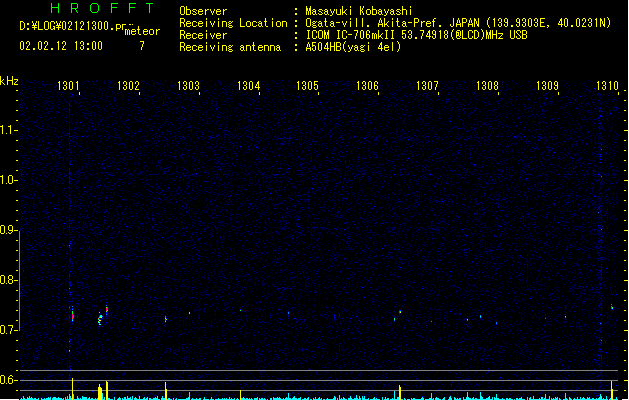Select observer name Masayuki Kobayashi
The height and width of the screenshot is (400, 629).
(359, 11)
